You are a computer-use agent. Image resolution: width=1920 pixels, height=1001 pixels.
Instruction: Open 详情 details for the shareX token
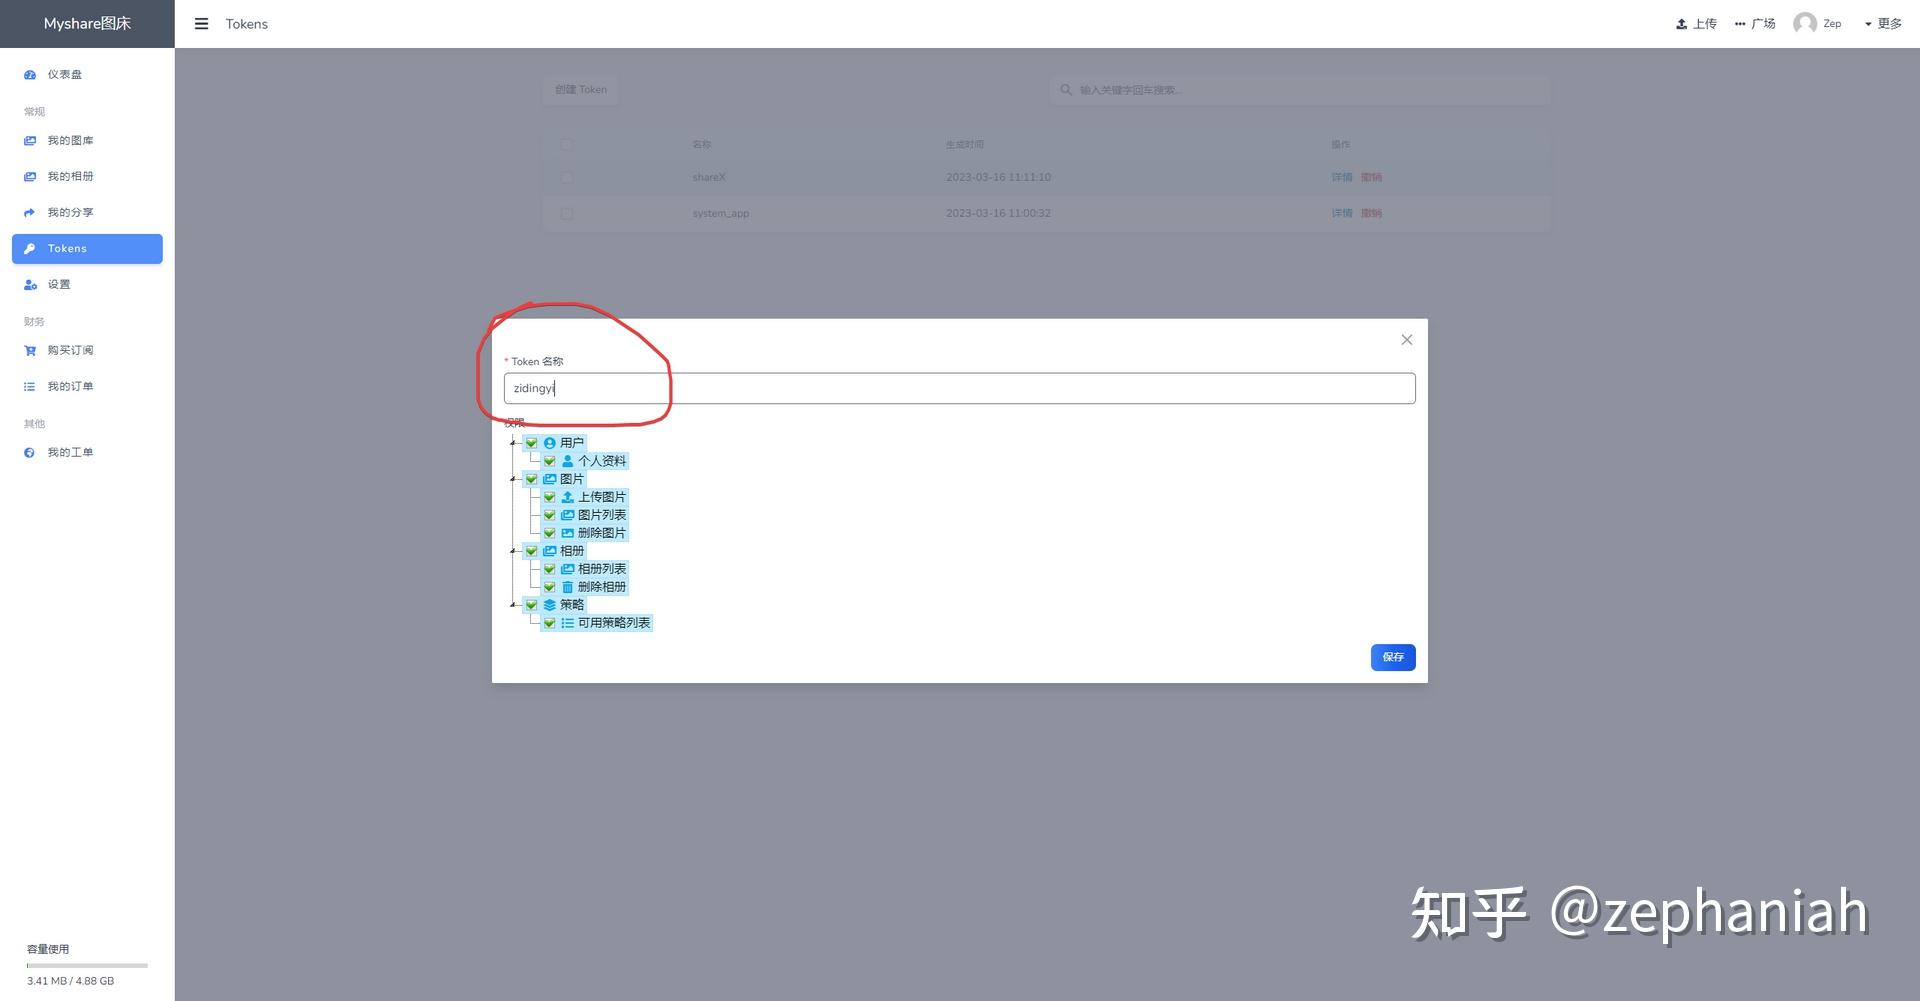(1342, 177)
